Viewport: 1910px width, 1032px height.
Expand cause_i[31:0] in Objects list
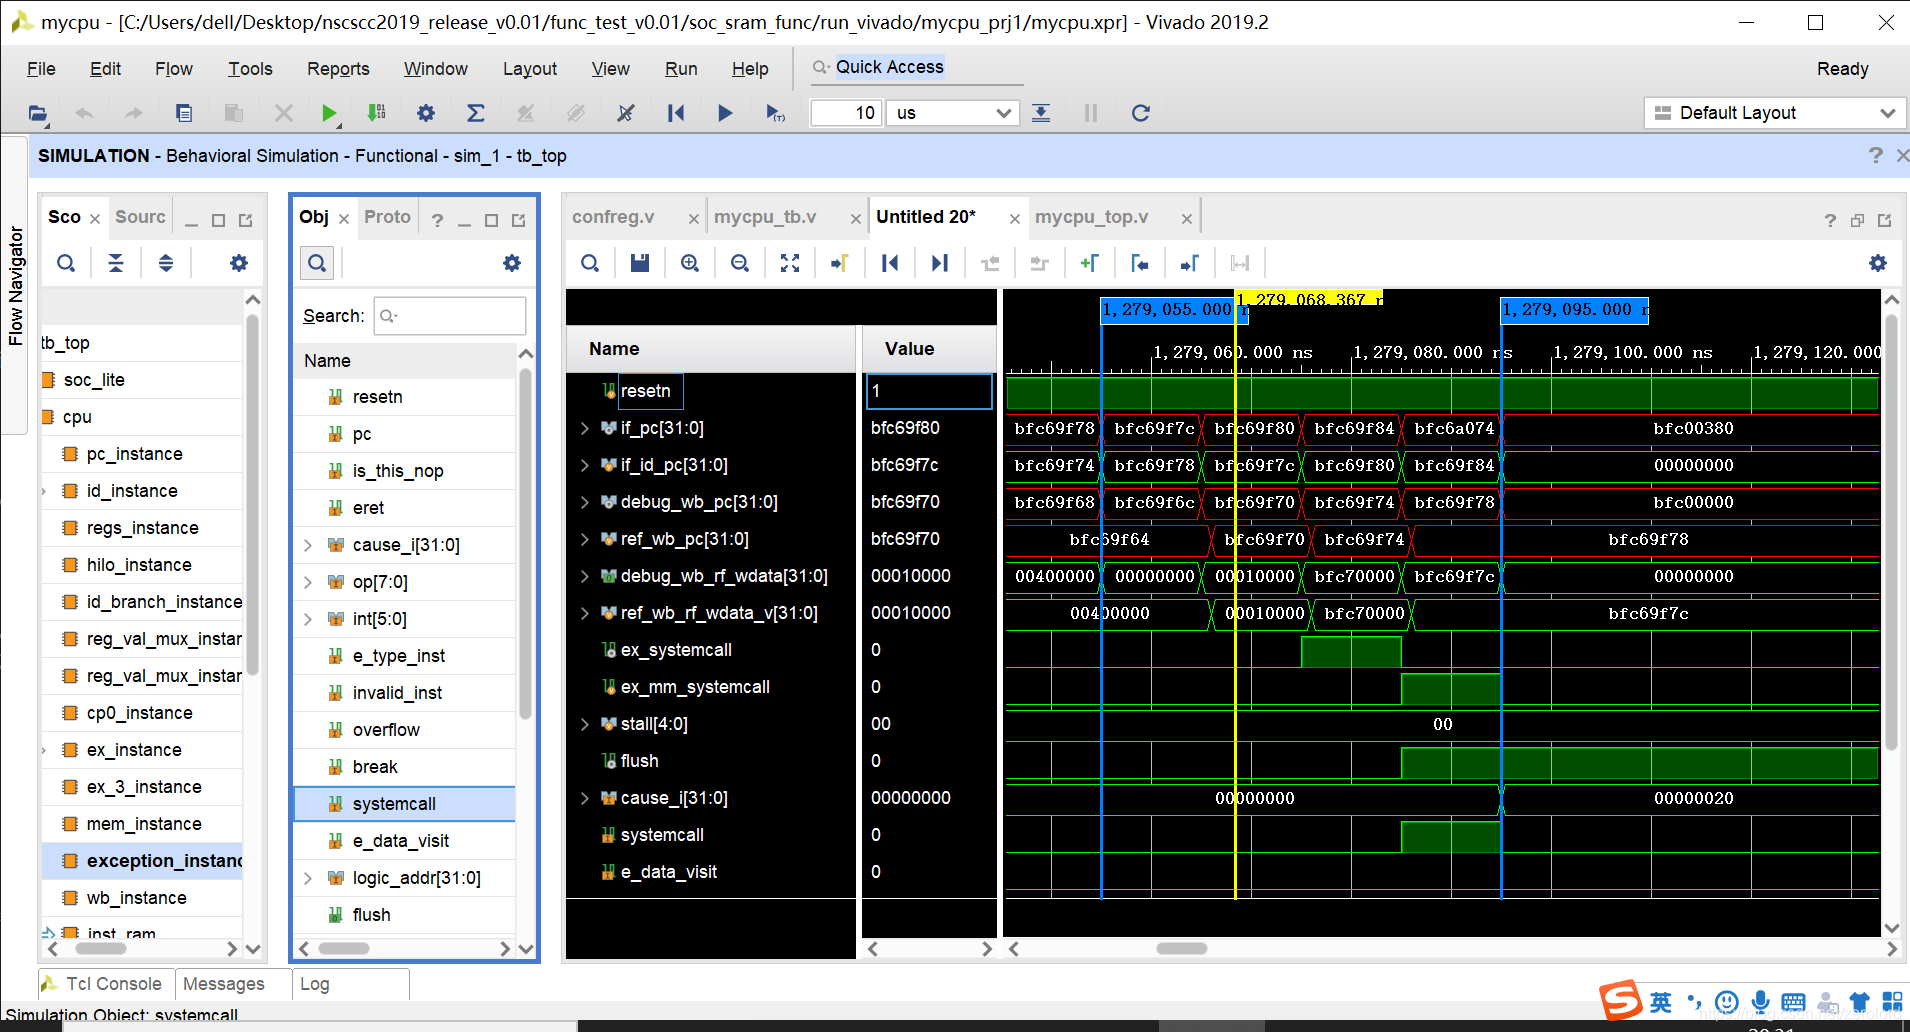click(308, 545)
